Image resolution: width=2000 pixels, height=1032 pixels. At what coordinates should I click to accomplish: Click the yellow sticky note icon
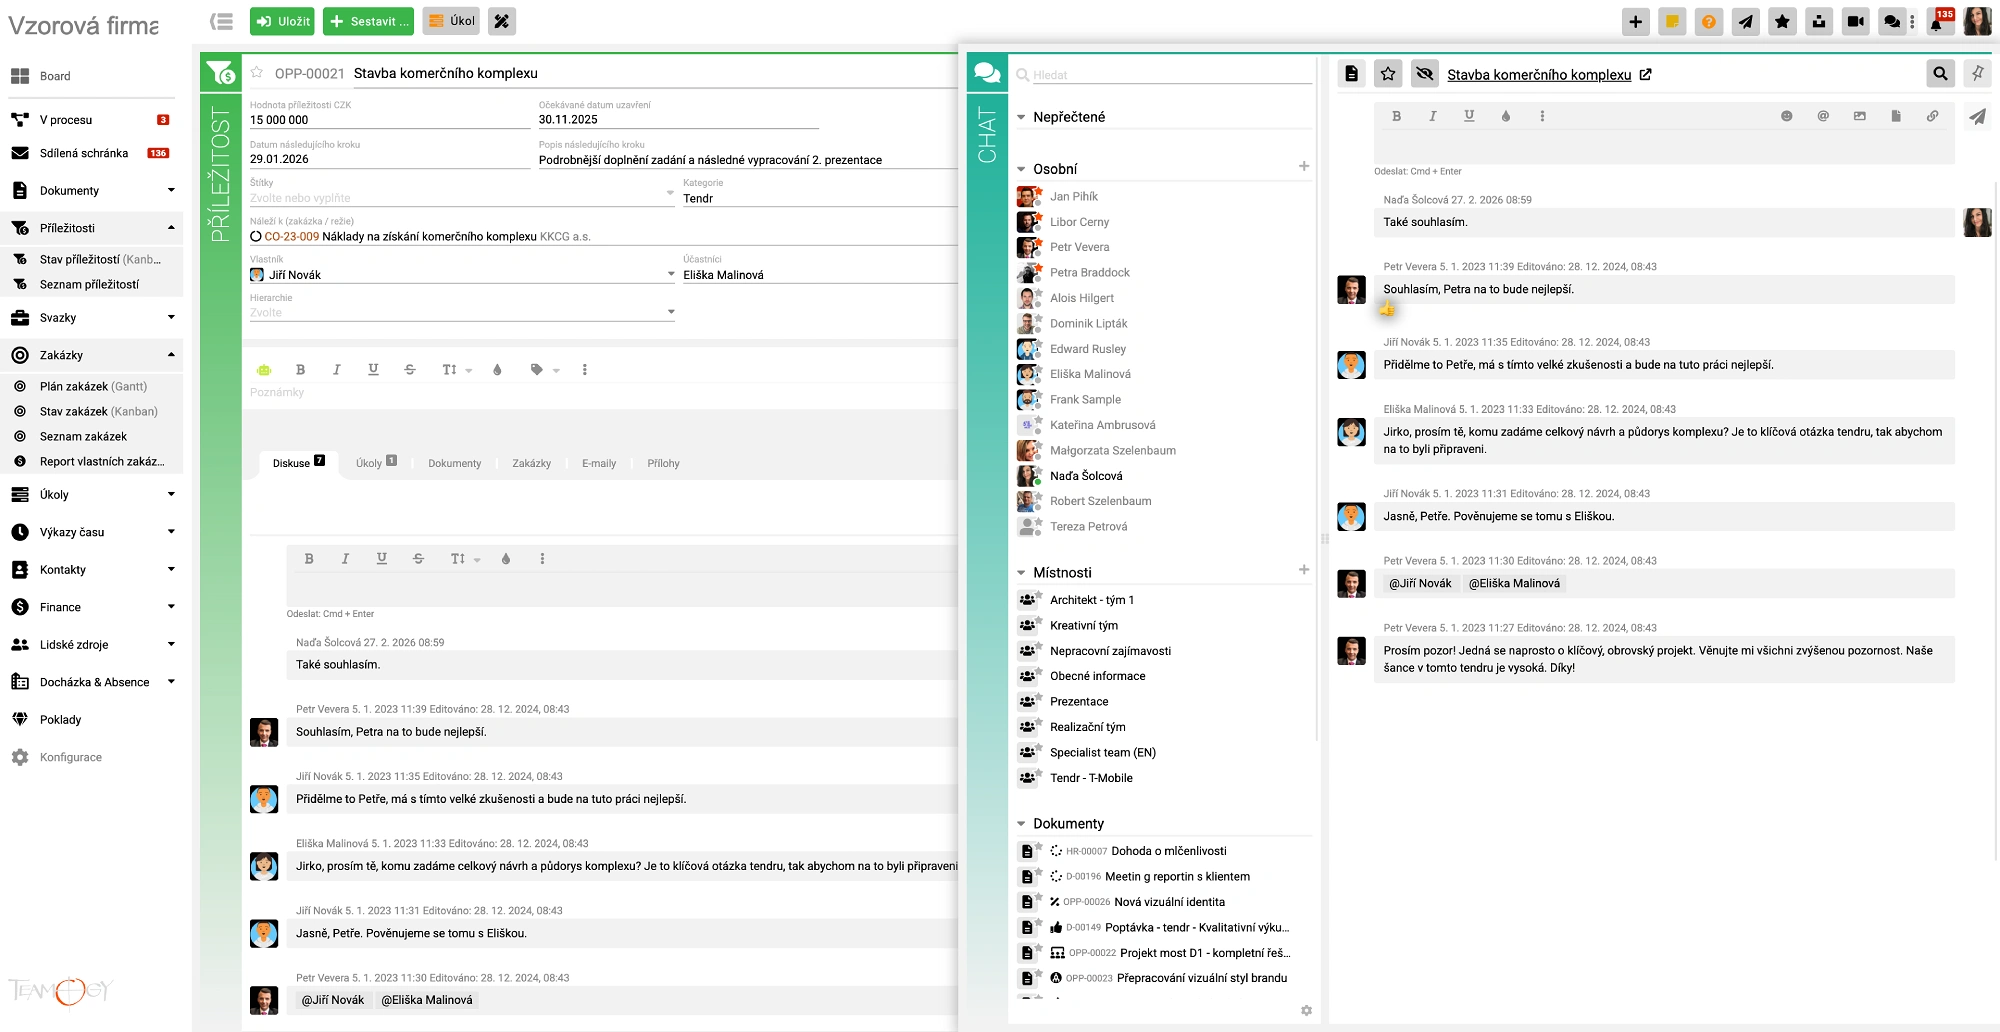(x=1672, y=22)
